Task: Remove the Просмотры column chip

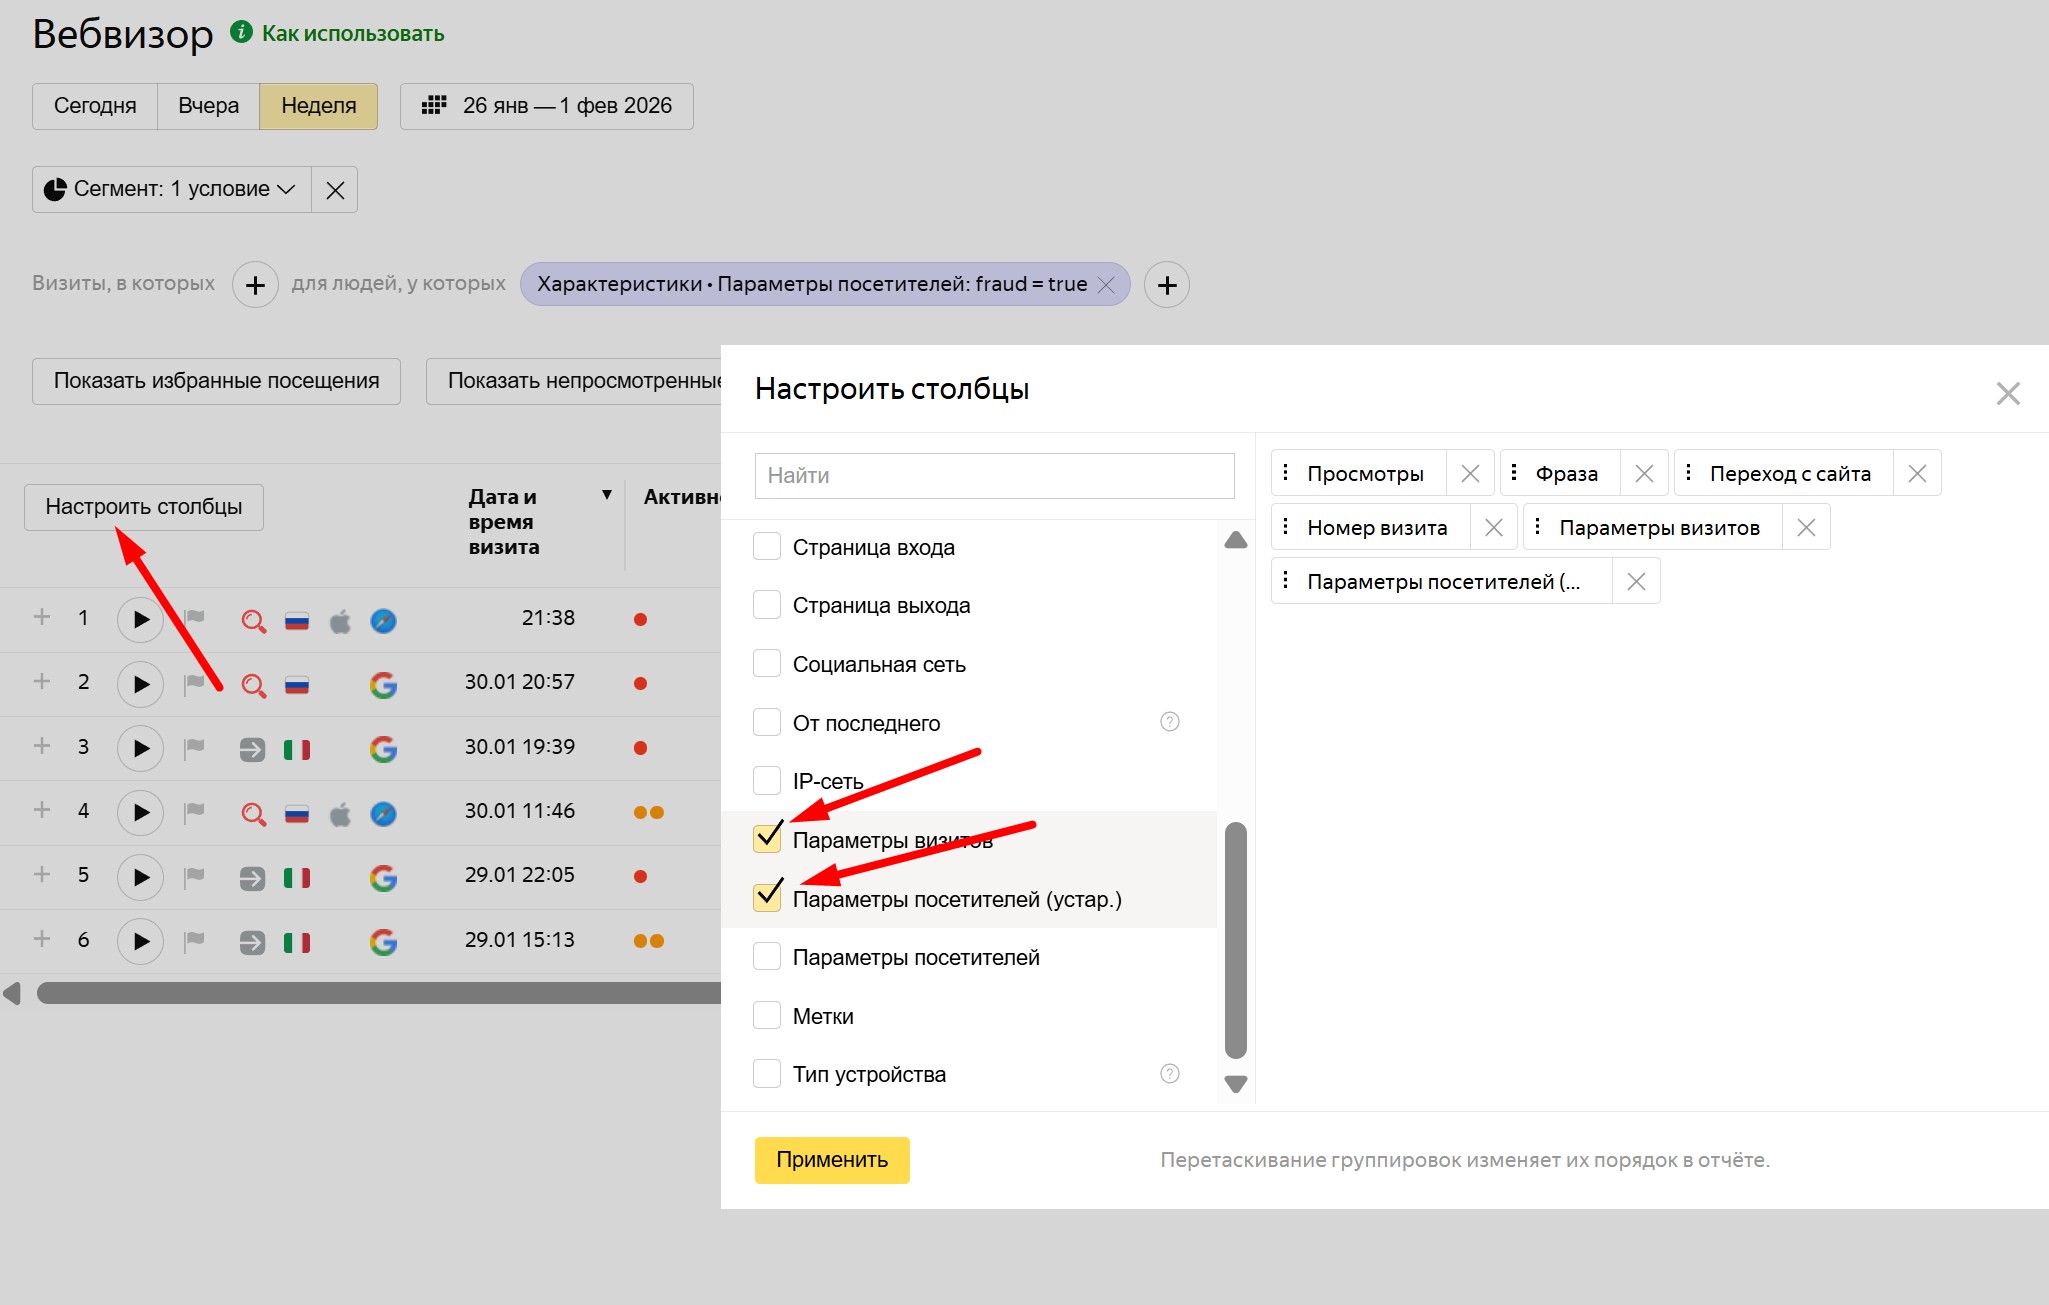Action: 1470,473
